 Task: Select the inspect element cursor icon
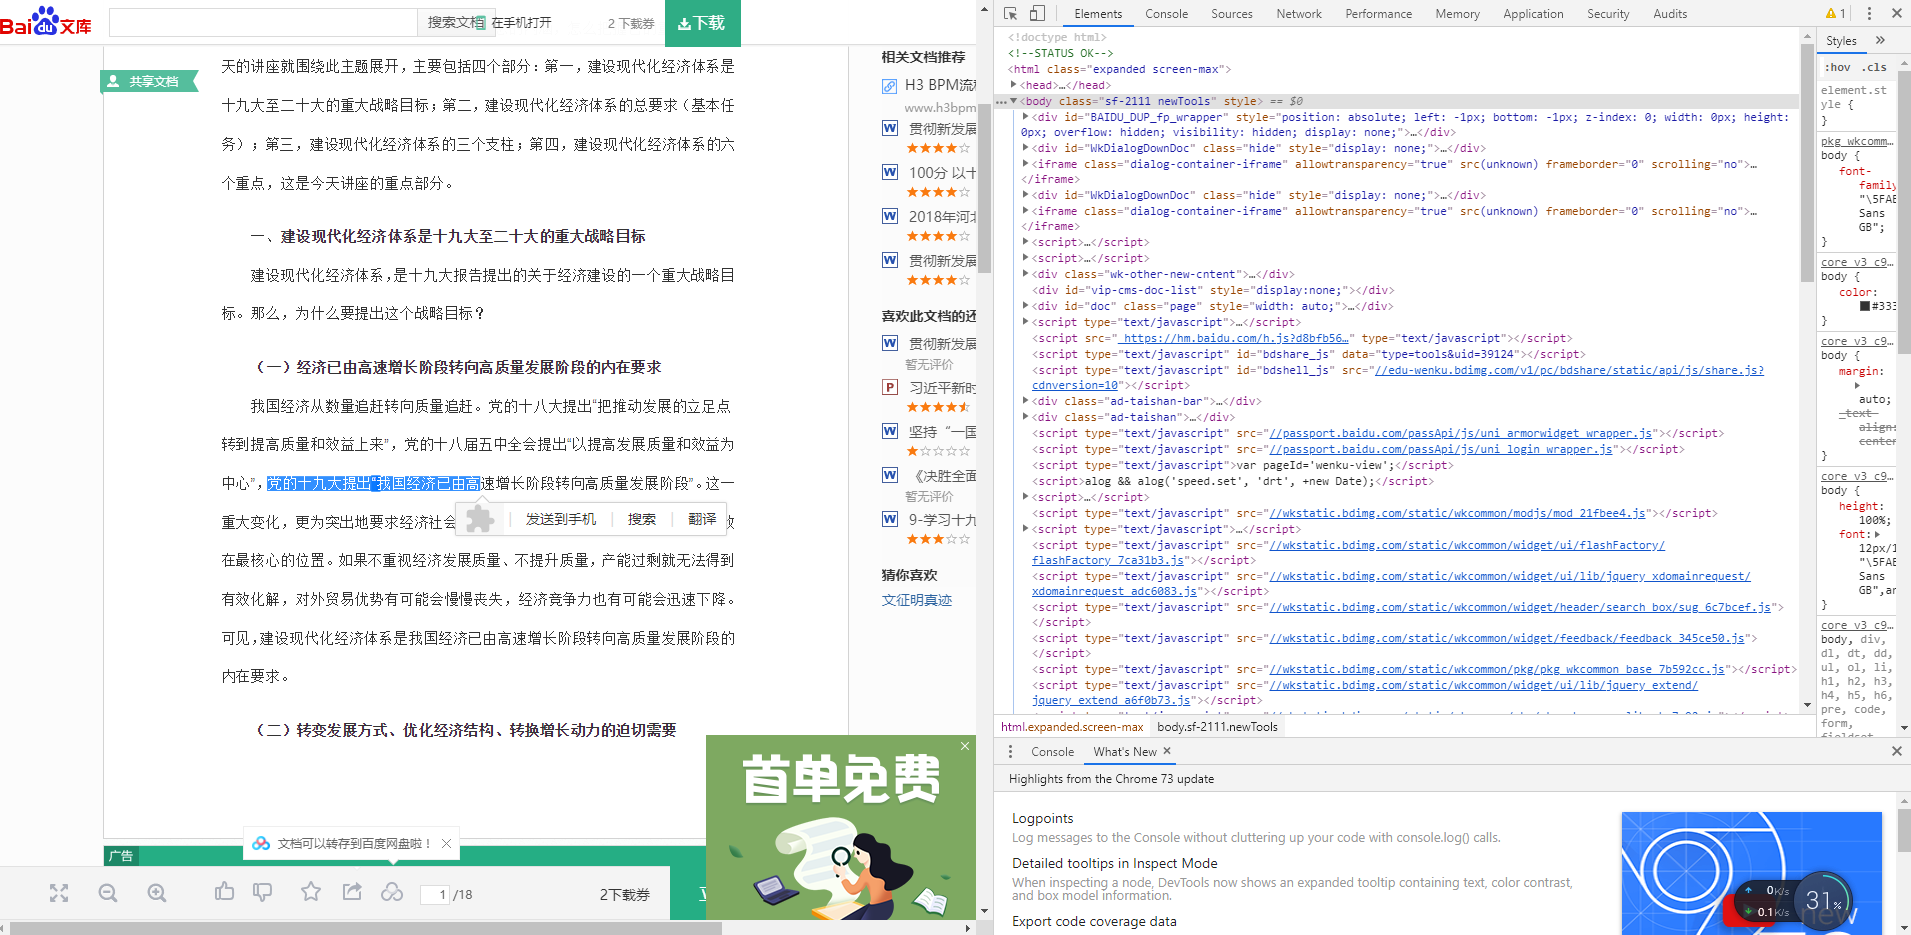tap(1010, 13)
